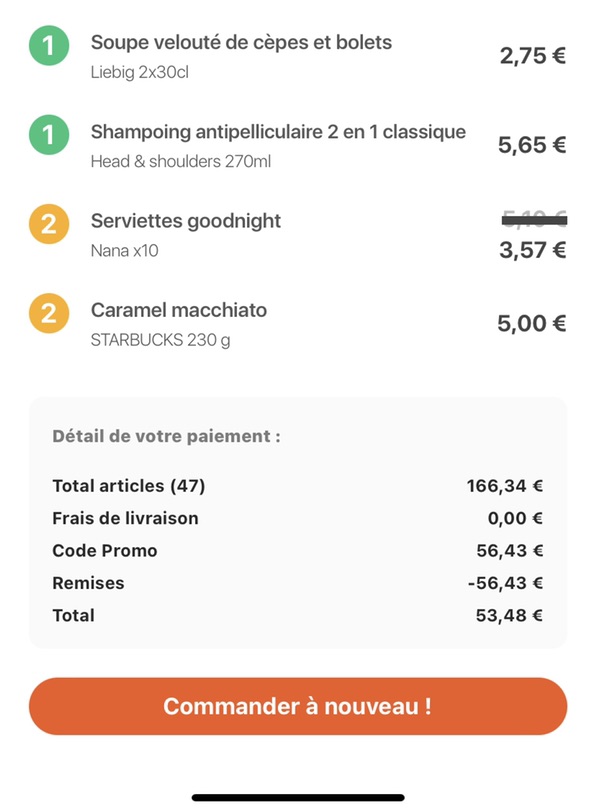This screenshot has height=812, width=596.
Task: Select the Code Promo row
Action: pyautogui.click(x=298, y=550)
